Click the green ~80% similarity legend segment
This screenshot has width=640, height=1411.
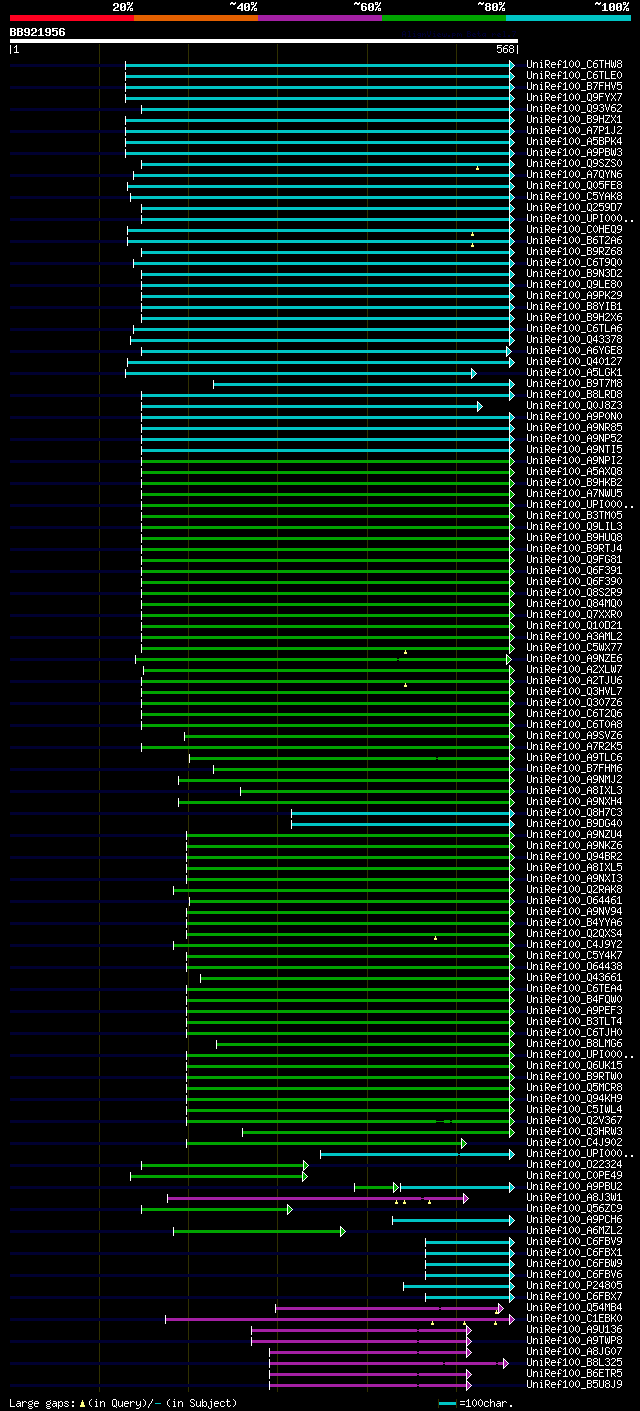point(443,18)
